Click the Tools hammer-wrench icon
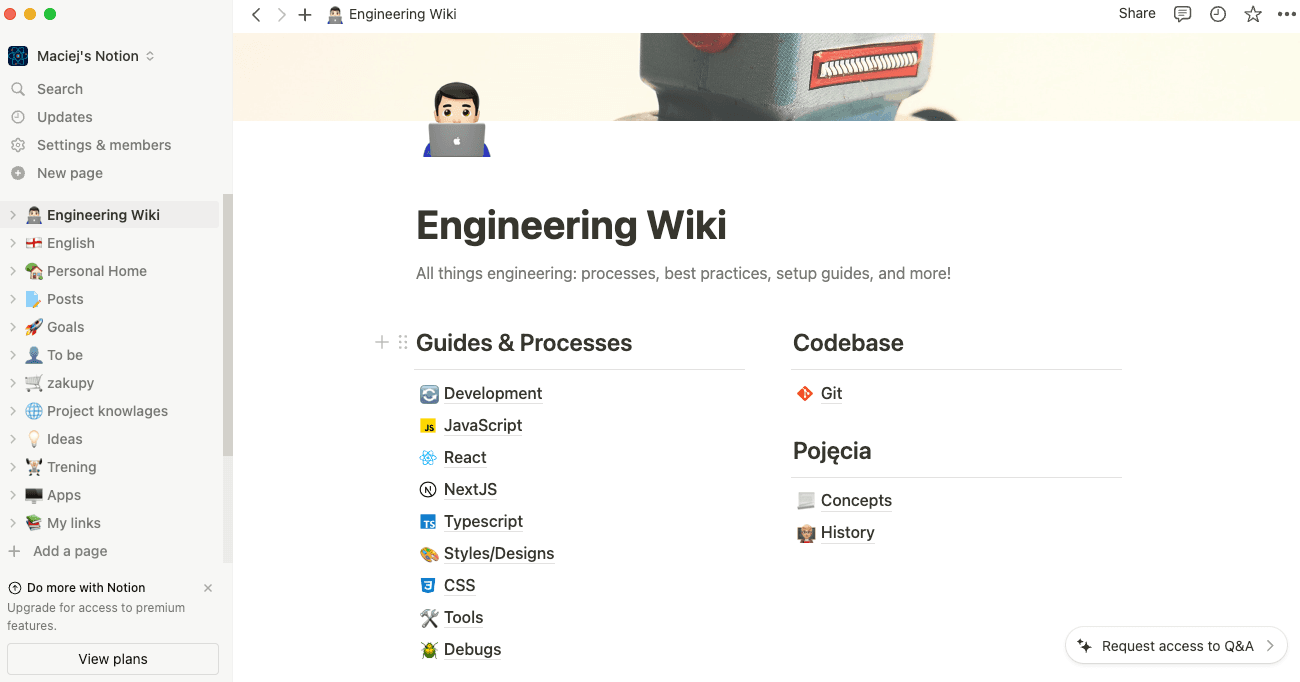 [429, 618]
